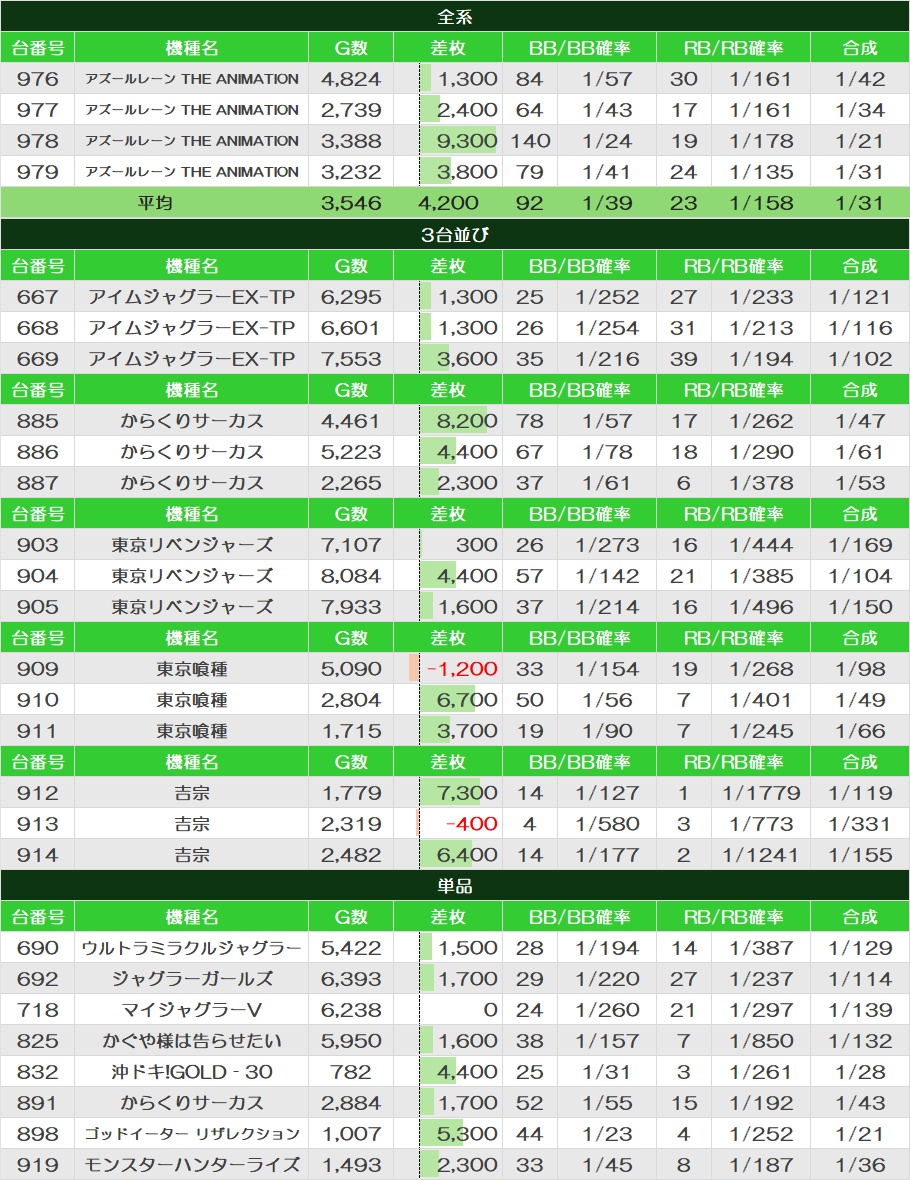Image resolution: width=910 pixels, height=1180 pixels.
Task: Click machine number 891
Action: [x=37, y=1103]
